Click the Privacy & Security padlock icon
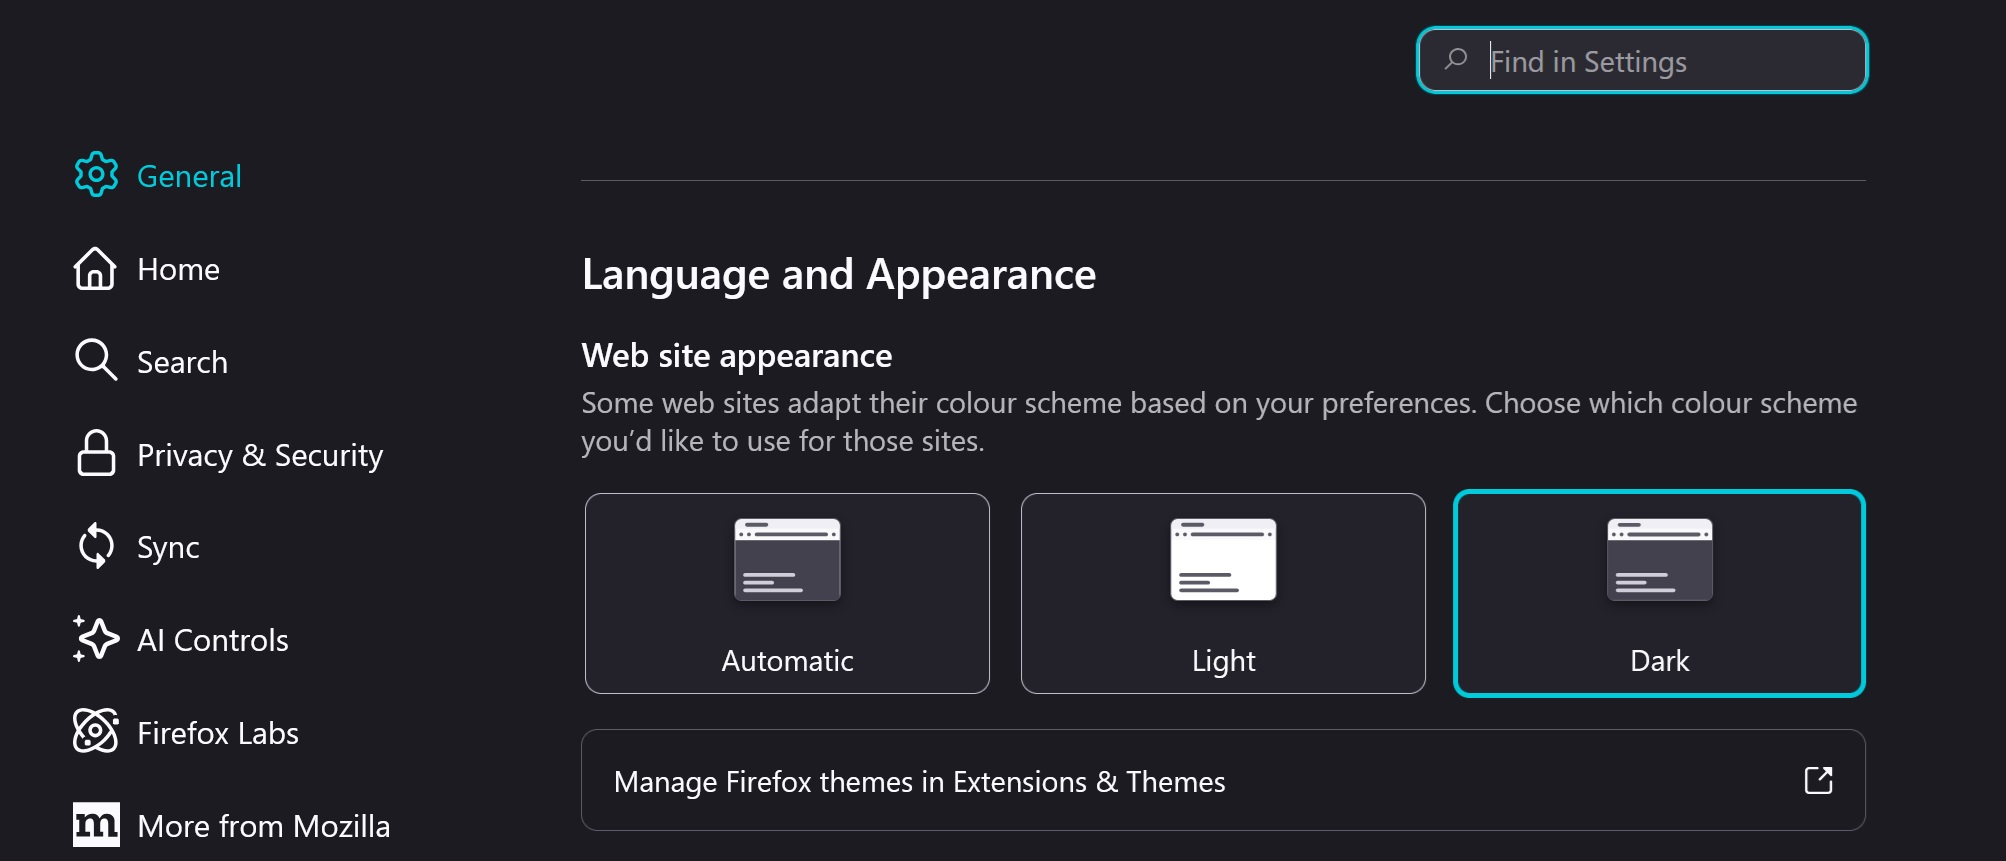 coord(96,453)
